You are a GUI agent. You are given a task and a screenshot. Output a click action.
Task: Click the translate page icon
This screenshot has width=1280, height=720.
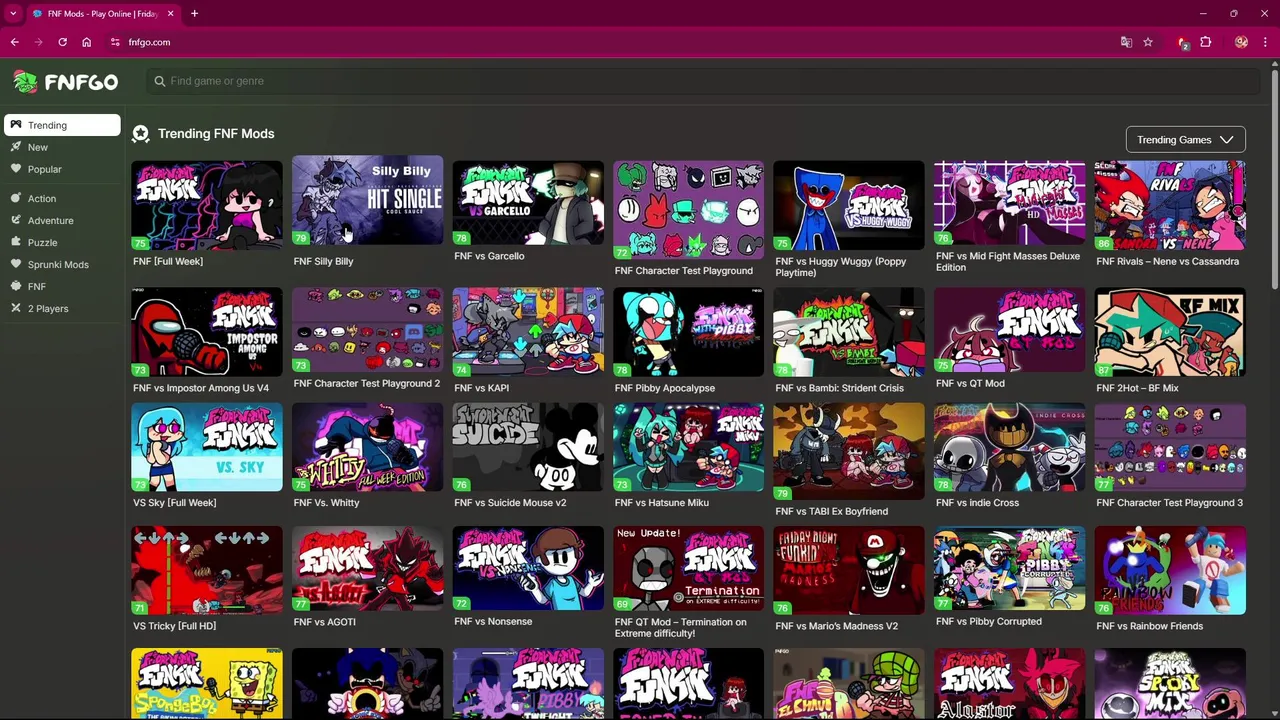click(x=1126, y=42)
